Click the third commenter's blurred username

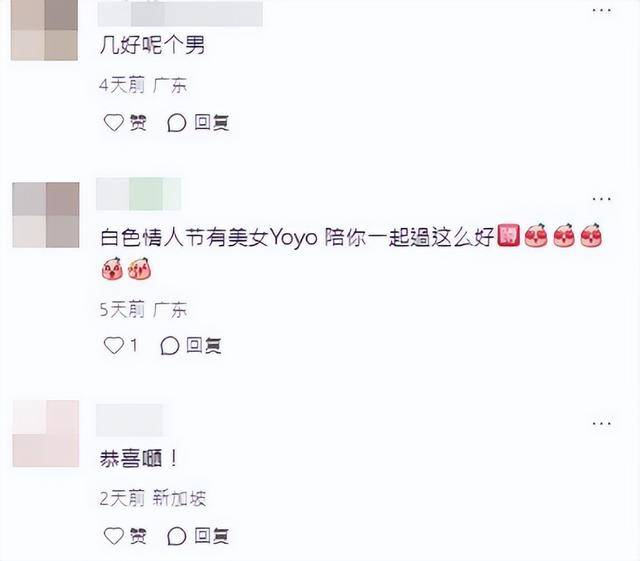[129, 420]
